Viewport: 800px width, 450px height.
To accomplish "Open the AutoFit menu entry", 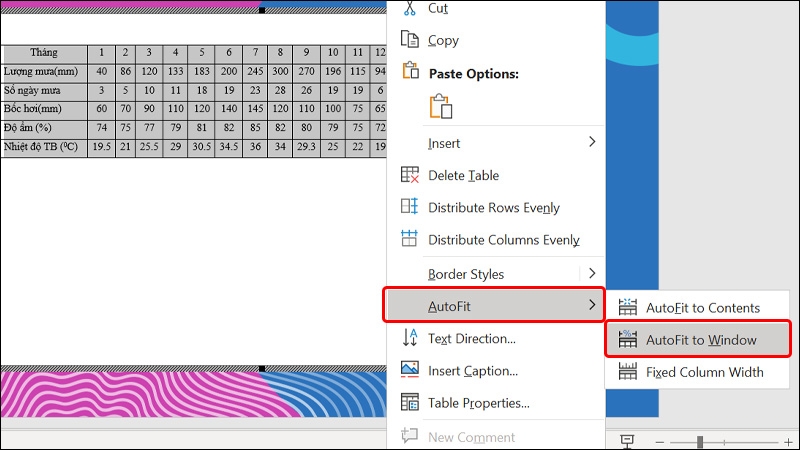I will tap(494, 305).
